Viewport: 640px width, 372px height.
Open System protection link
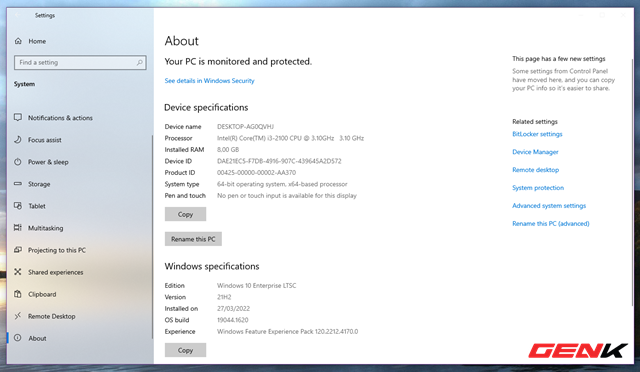click(538, 188)
